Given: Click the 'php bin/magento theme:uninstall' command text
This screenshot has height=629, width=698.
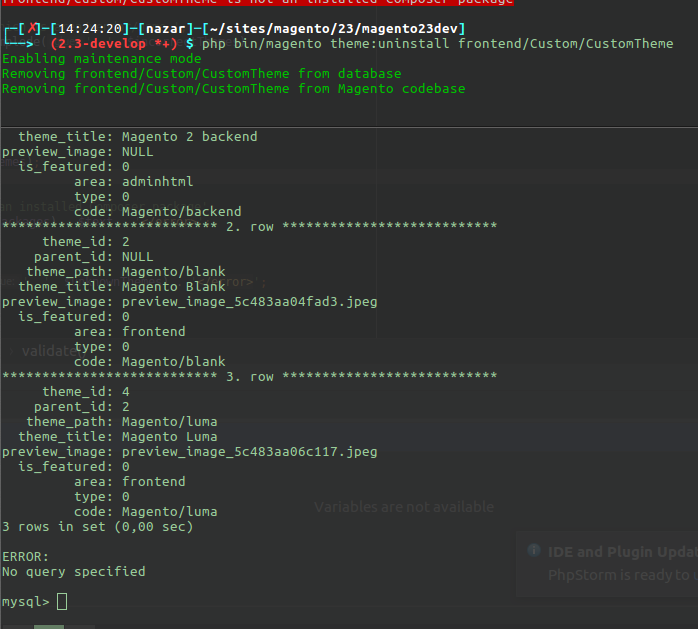Looking at the screenshot, I should tap(325, 44).
